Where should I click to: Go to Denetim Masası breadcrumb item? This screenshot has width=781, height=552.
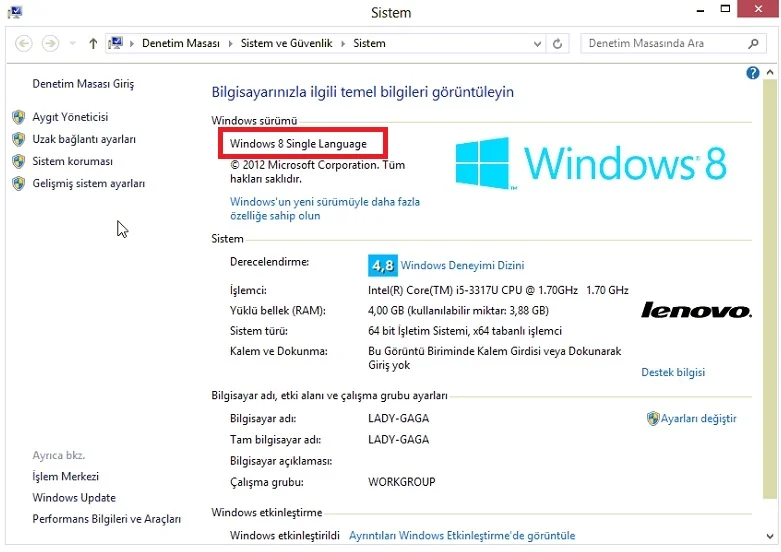click(180, 44)
